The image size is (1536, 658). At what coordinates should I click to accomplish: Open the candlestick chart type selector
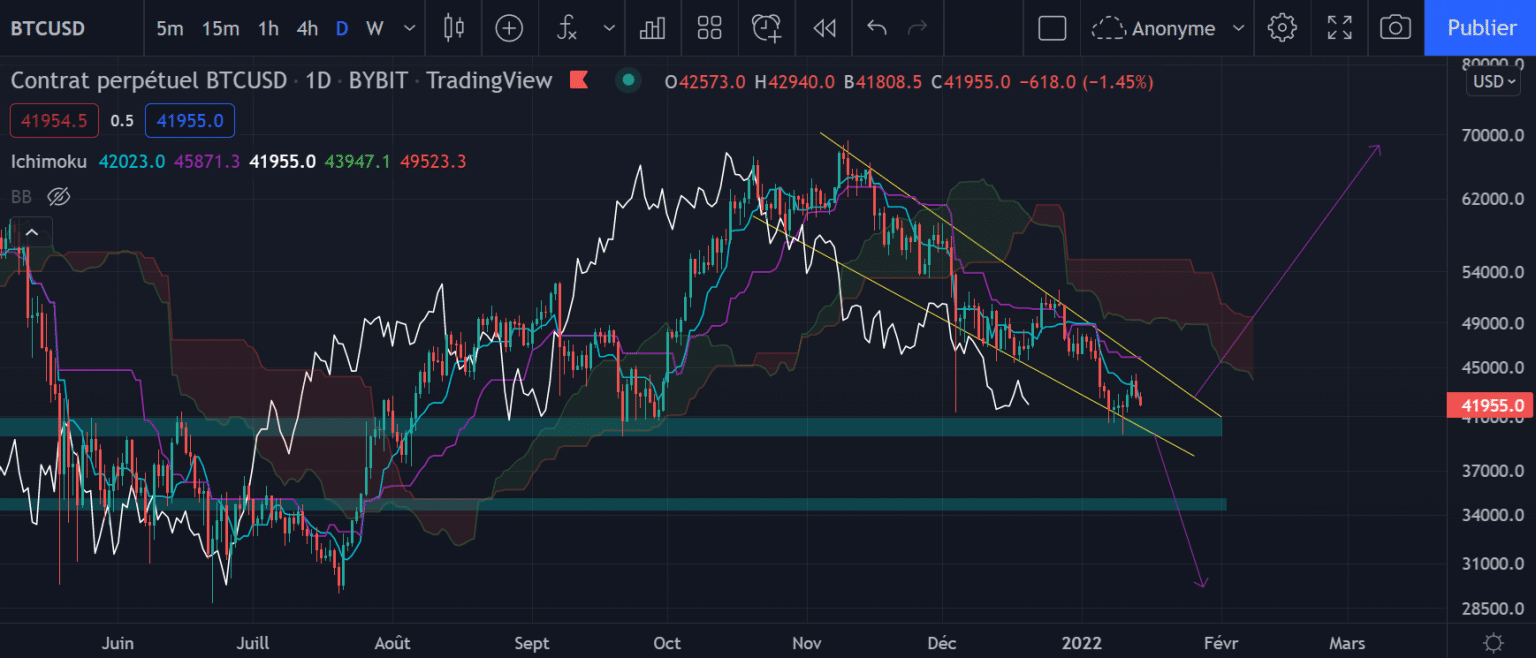[x=454, y=28]
